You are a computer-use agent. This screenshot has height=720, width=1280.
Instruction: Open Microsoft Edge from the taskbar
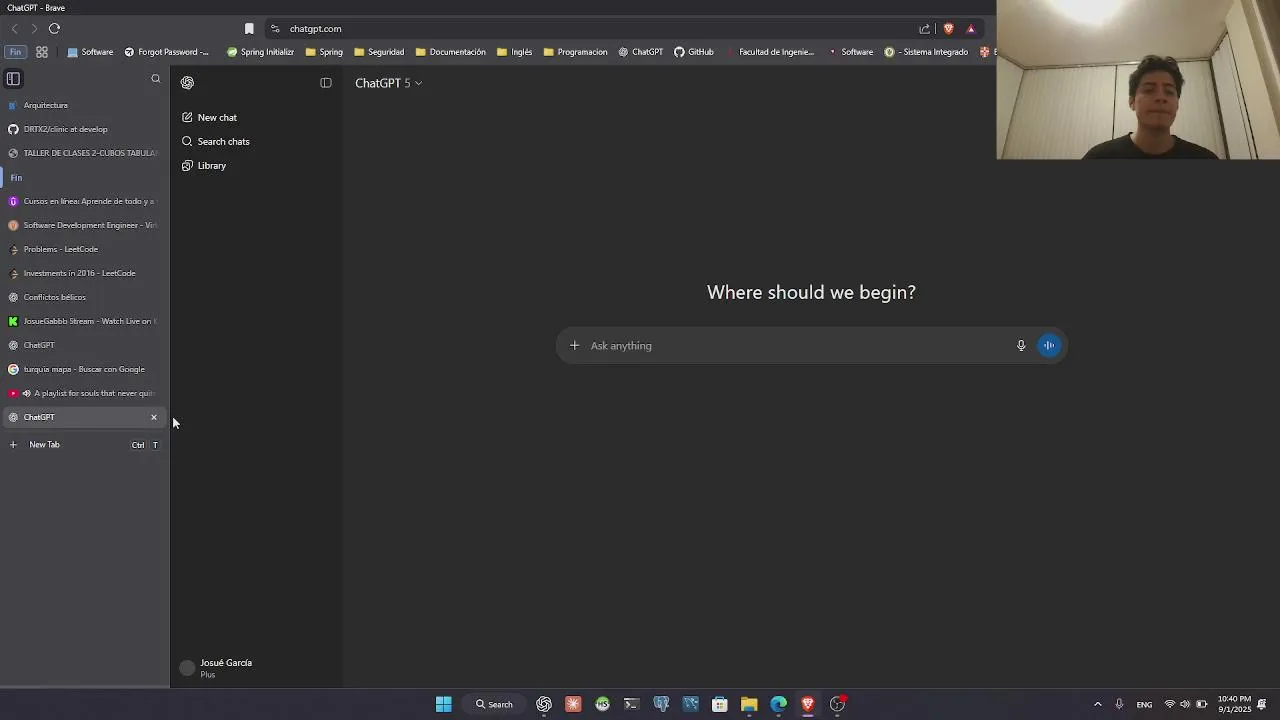pos(778,704)
